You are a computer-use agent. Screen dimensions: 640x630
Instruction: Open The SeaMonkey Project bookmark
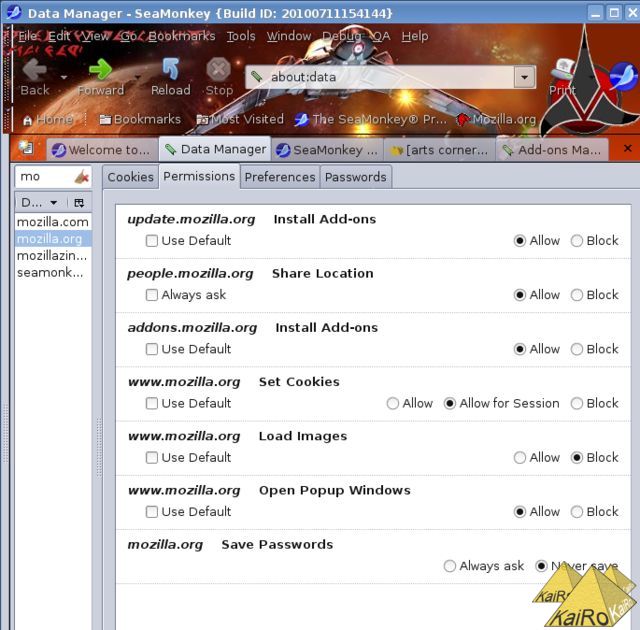[x=370, y=120]
